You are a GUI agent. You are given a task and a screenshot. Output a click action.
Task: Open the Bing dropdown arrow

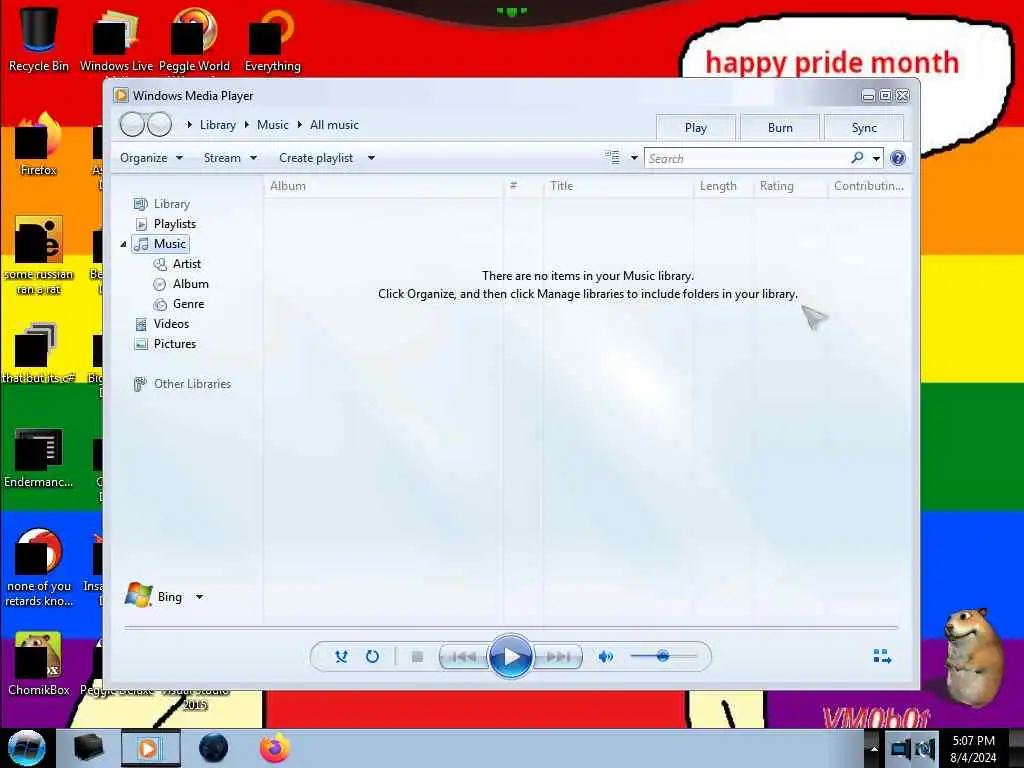pyautogui.click(x=199, y=596)
